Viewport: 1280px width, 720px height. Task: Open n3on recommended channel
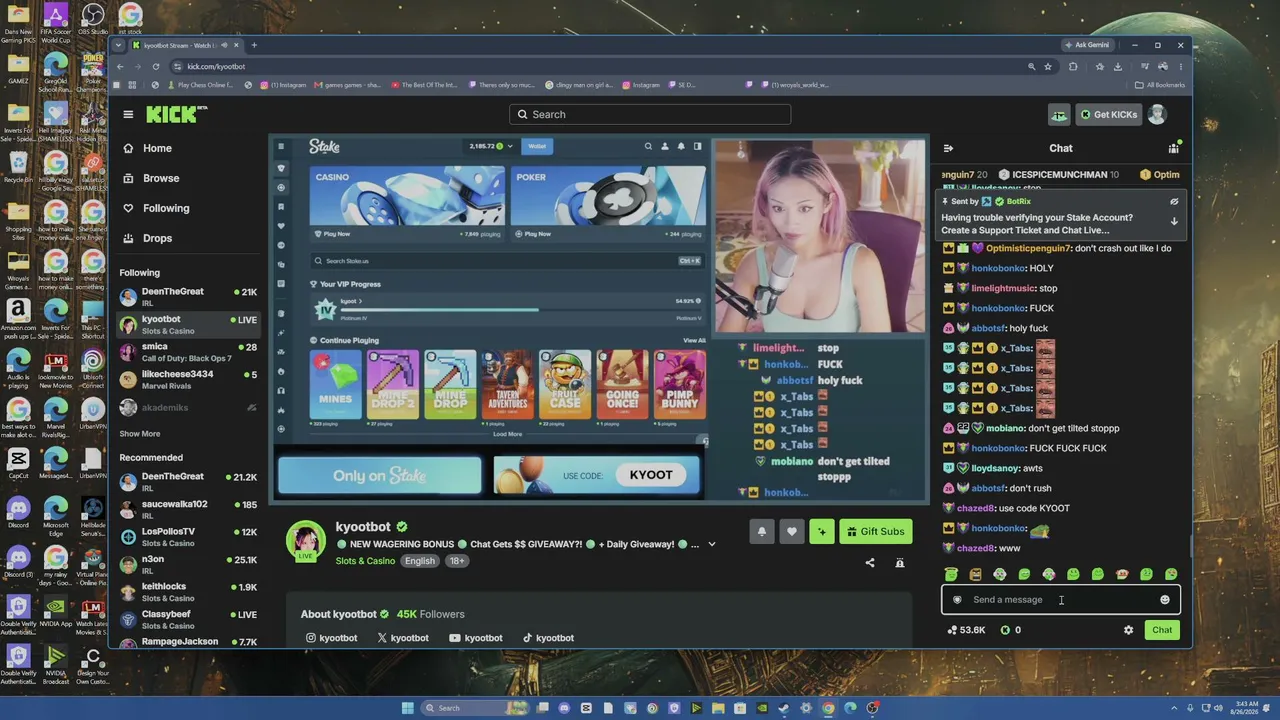click(x=187, y=564)
